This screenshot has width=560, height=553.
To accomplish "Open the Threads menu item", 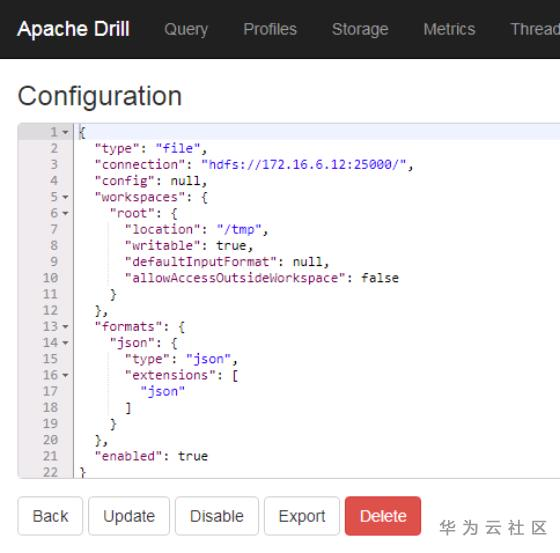I will pyautogui.click(x=535, y=29).
